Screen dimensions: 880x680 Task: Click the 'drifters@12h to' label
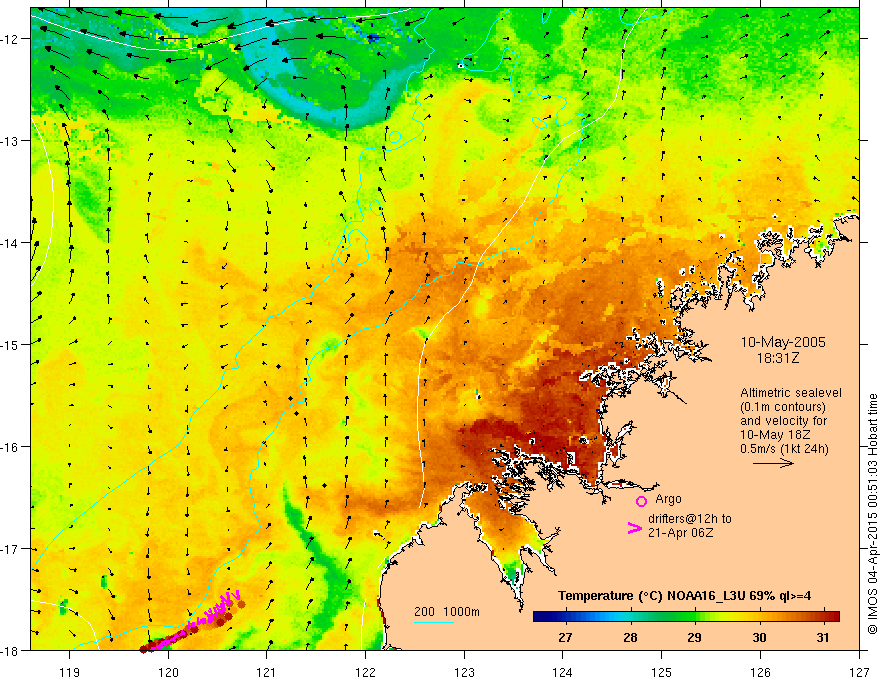690,519
